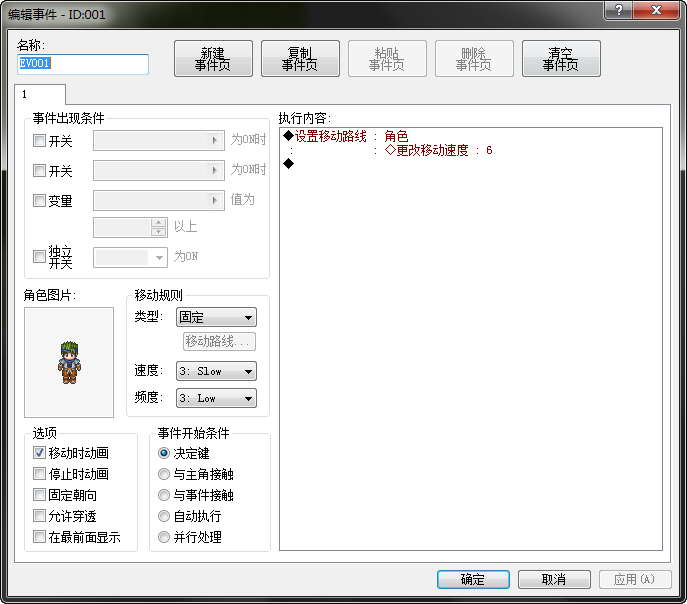Viewport: 687px width, 604px height.
Task: Check the 停止时动画 option
Action: tap(39, 473)
